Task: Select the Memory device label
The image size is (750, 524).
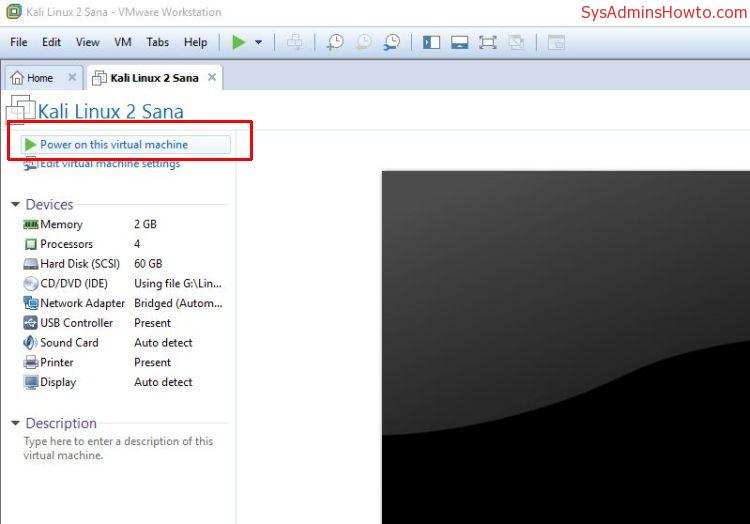Action: [x=61, y=224]
